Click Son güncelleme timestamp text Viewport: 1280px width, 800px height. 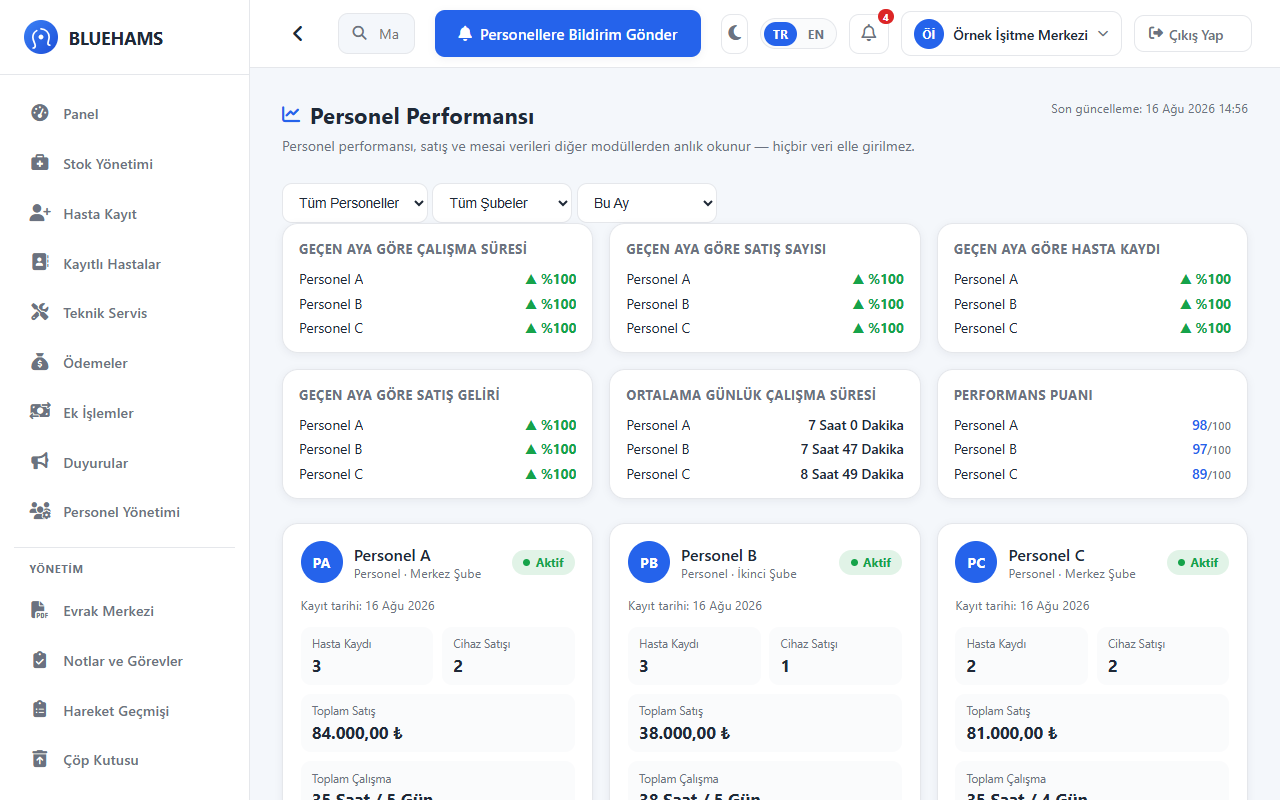1149,108
